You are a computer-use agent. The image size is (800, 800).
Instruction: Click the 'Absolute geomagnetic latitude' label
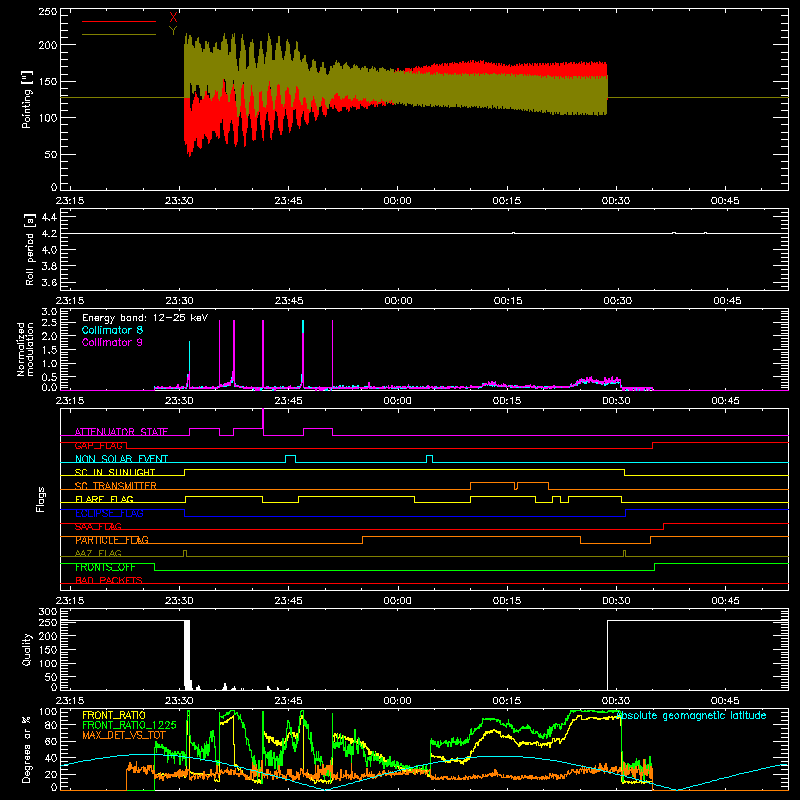pos(692,715)
